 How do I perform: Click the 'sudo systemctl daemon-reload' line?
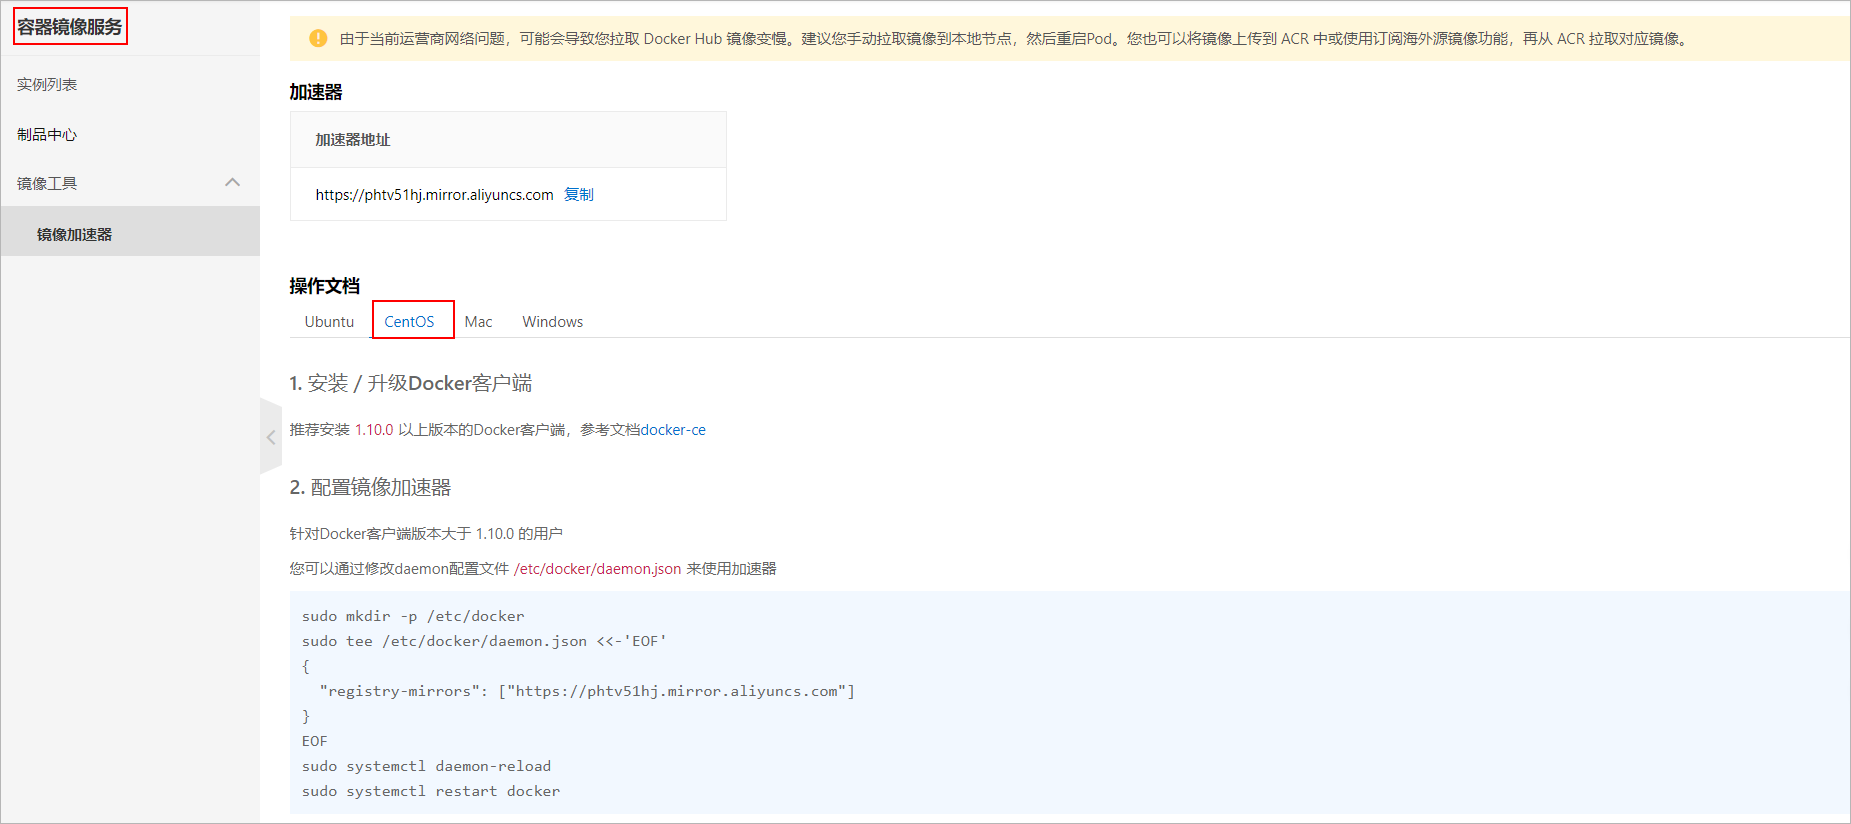point(426,766)
